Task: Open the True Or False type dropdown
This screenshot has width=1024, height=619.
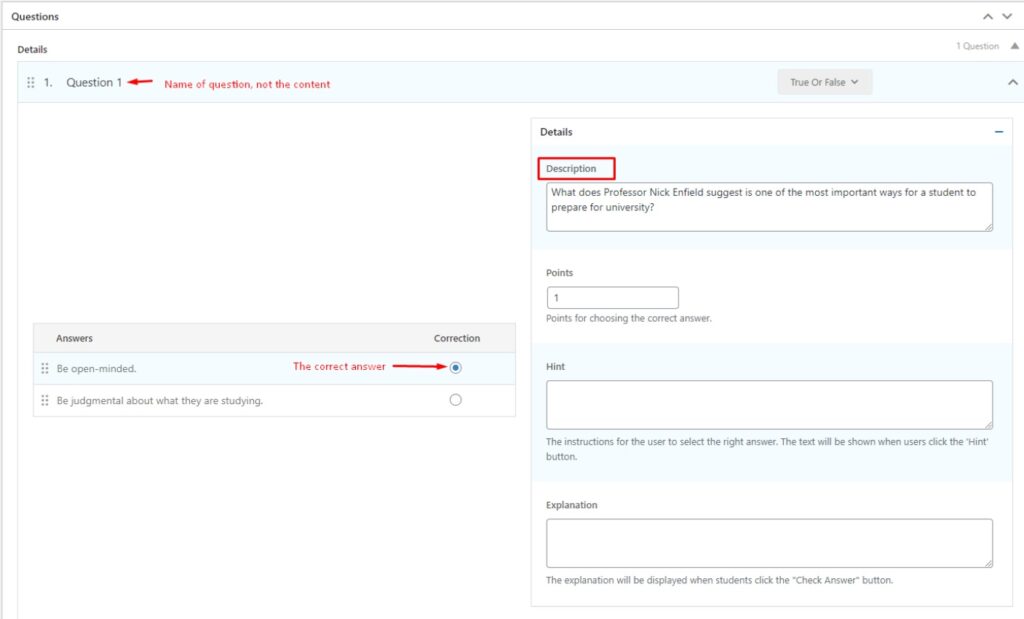Action: 824,82
